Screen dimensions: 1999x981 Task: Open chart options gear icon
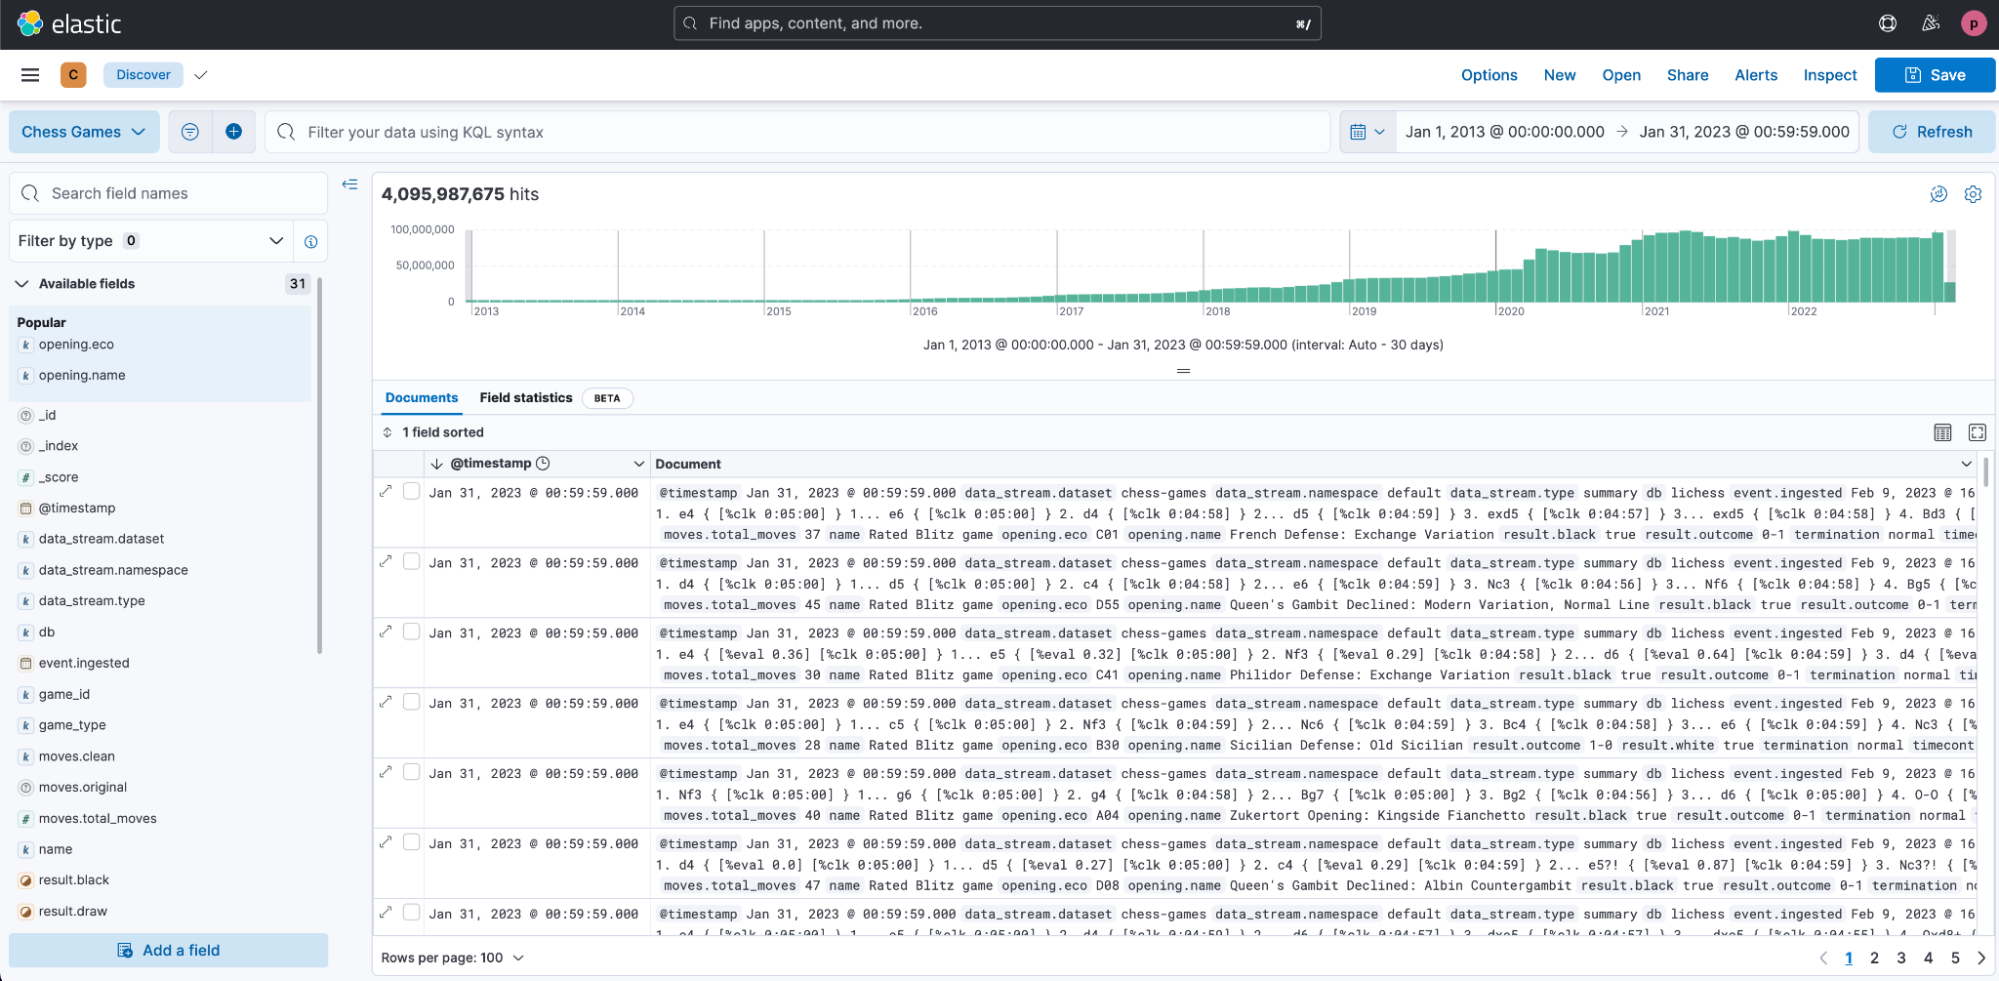click(x=1973, y=194)
